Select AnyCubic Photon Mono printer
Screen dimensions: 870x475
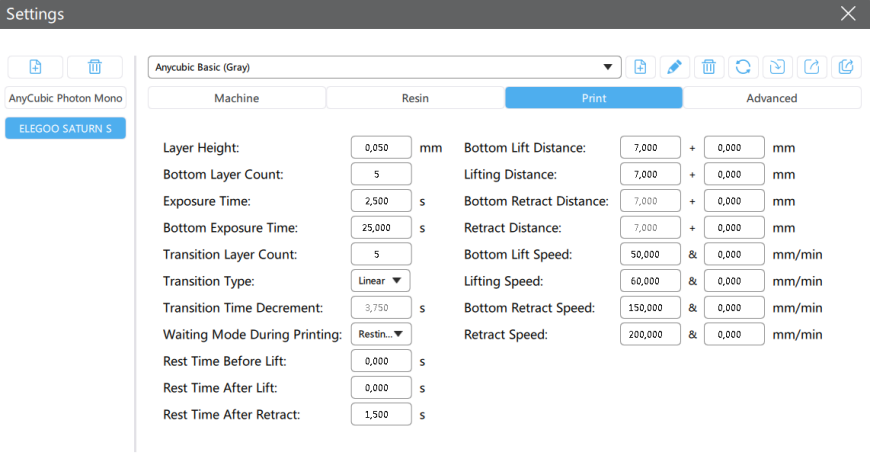coord(65,98)
